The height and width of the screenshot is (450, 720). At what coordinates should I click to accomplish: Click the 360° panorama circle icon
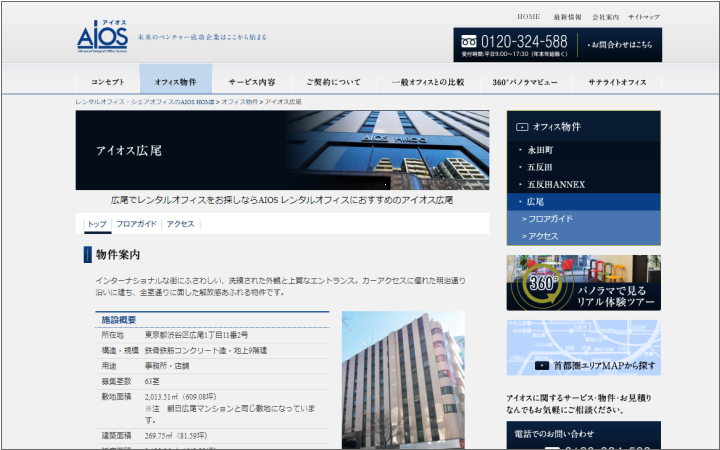541,285
